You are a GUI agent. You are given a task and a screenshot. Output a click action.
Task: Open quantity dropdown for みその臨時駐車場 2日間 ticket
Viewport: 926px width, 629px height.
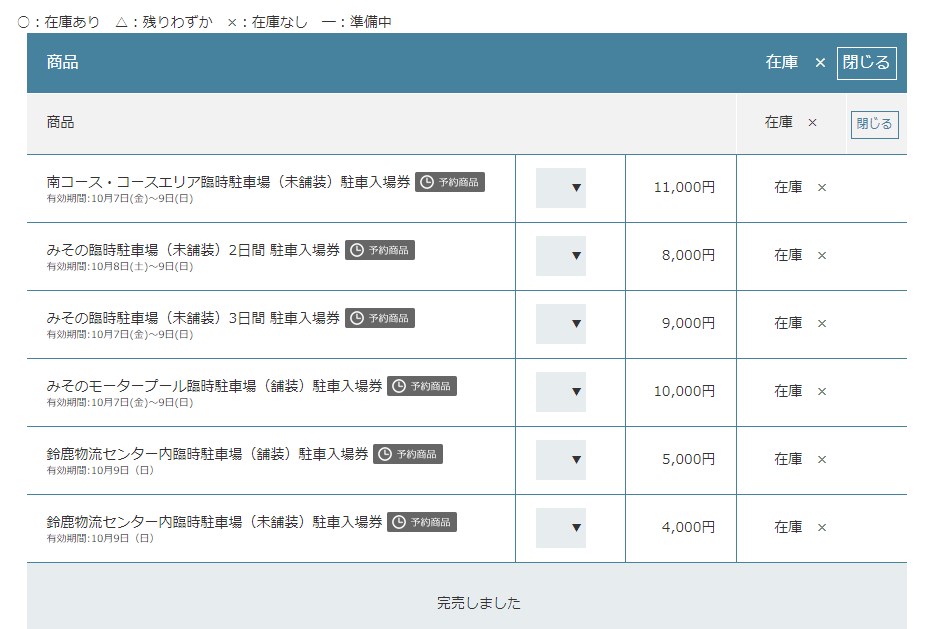pos(561,256)
